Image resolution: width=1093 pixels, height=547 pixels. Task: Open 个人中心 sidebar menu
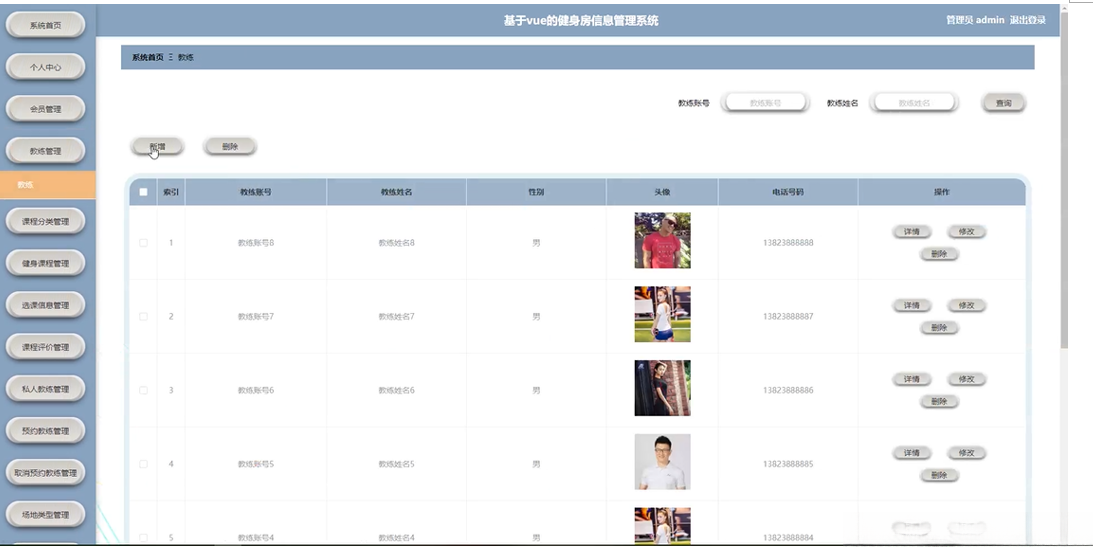[45, 67]
